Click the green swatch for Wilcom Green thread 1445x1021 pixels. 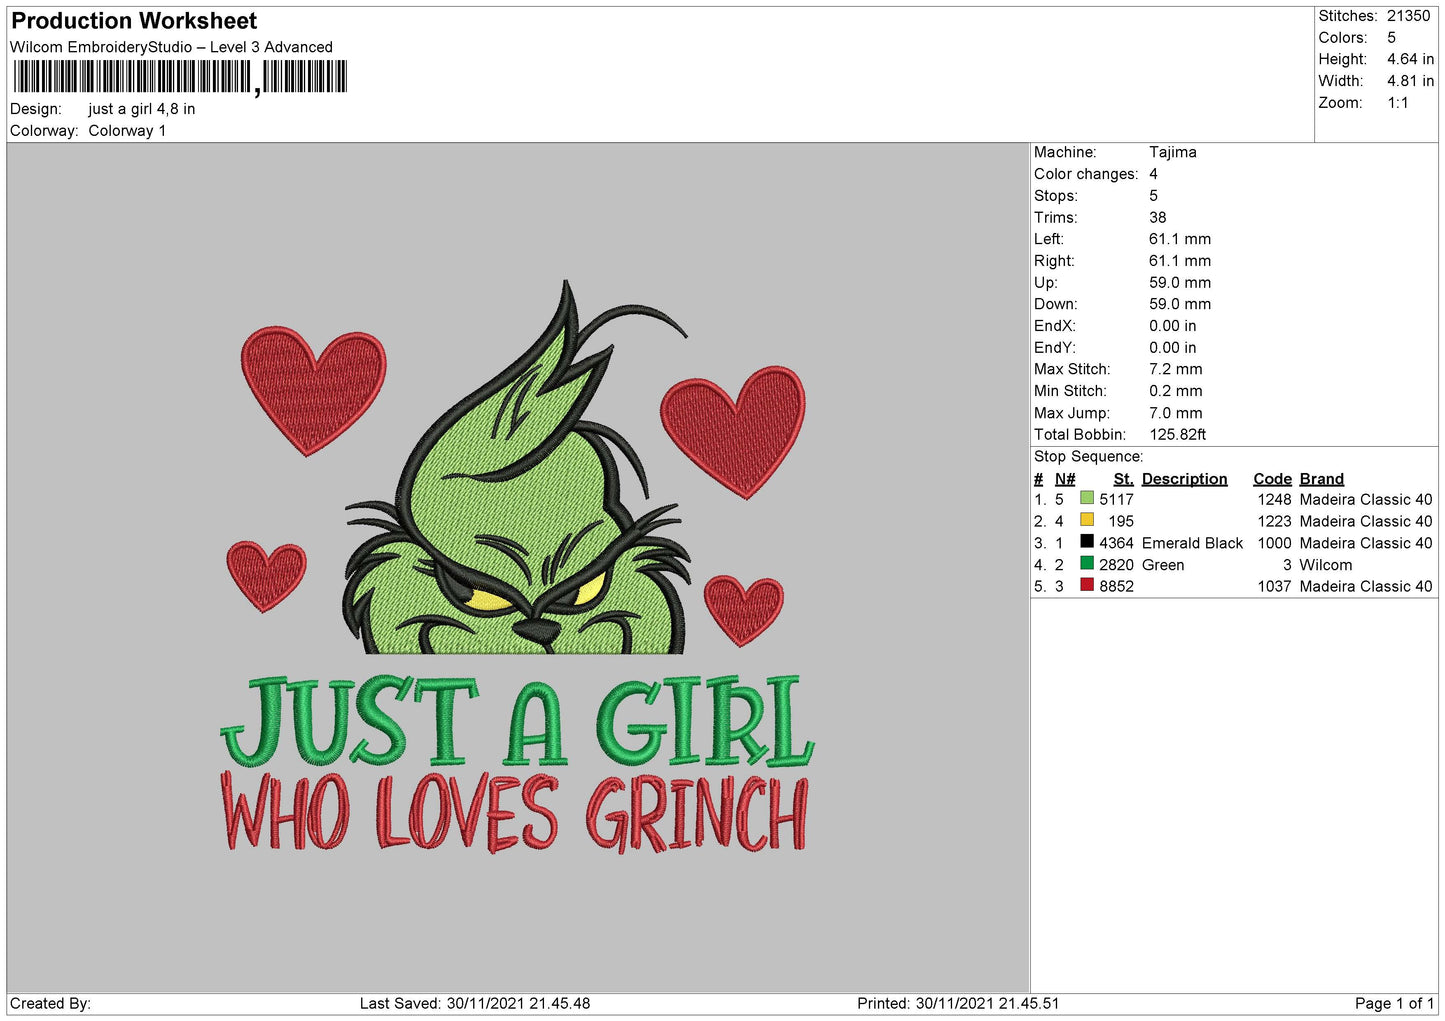coord(1087,564)
